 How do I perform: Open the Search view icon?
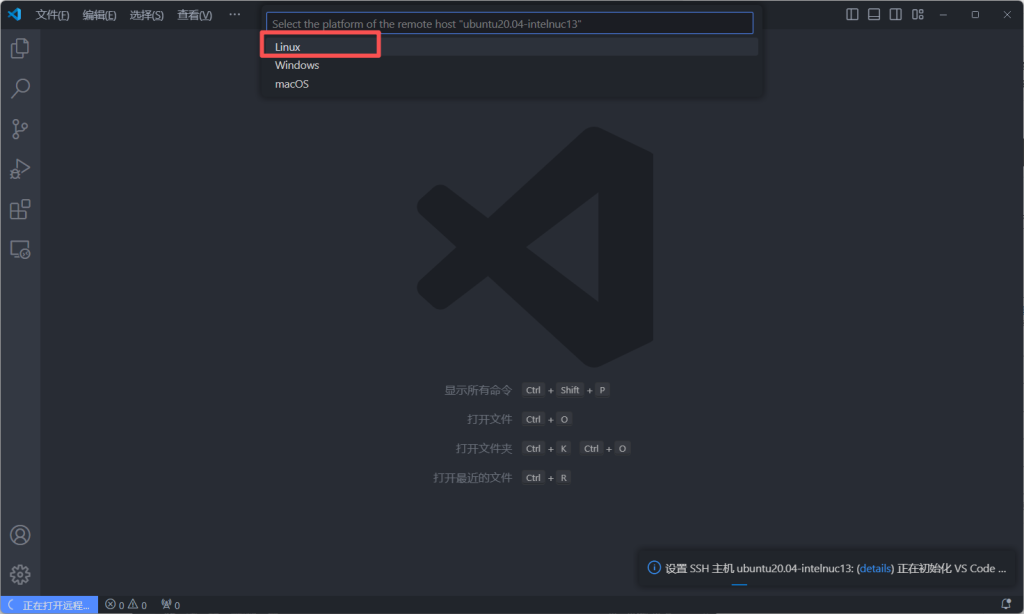20,89
